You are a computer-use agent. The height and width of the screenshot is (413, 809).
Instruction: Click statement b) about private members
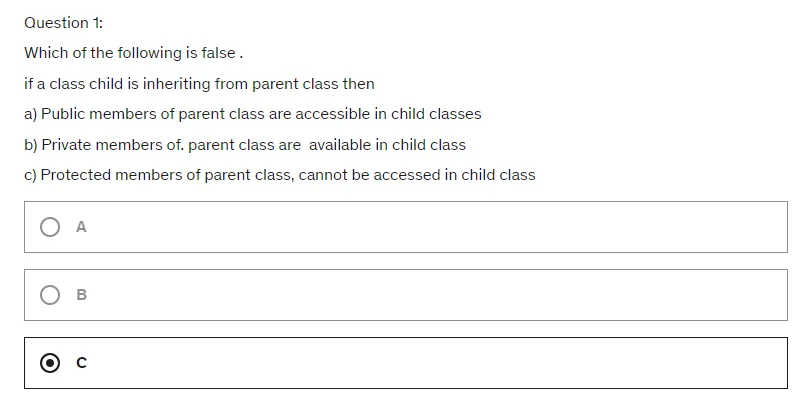[245, 144]
